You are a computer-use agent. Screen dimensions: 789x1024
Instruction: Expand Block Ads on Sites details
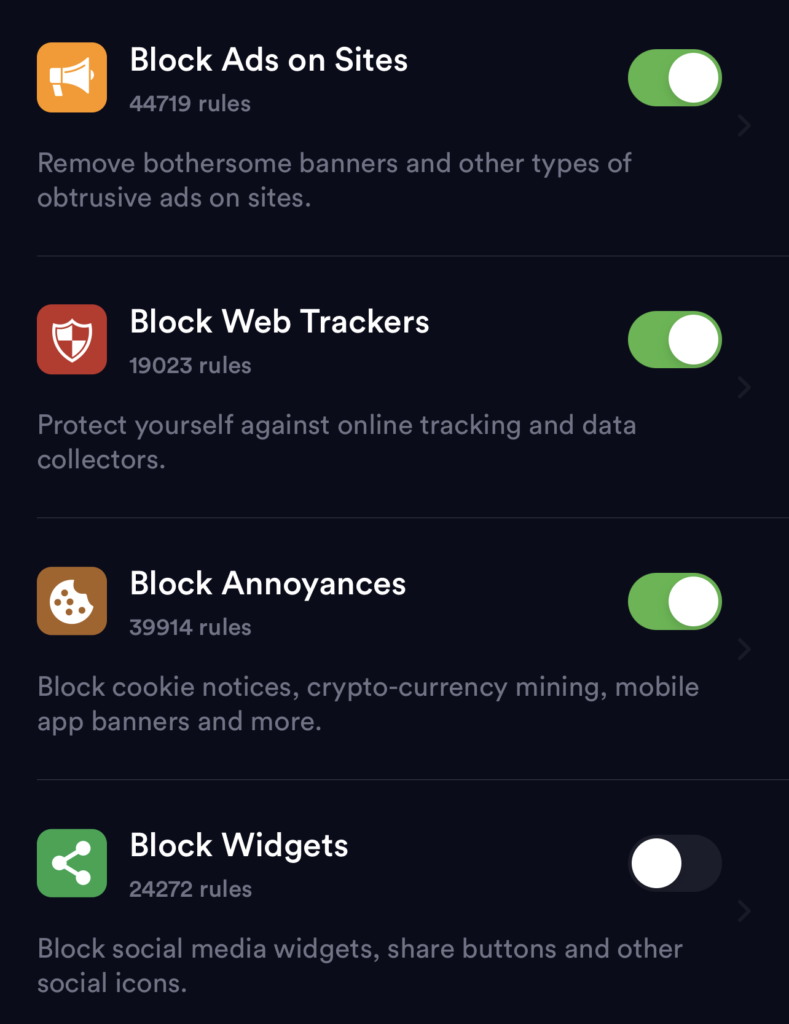[x=744, y=126]
